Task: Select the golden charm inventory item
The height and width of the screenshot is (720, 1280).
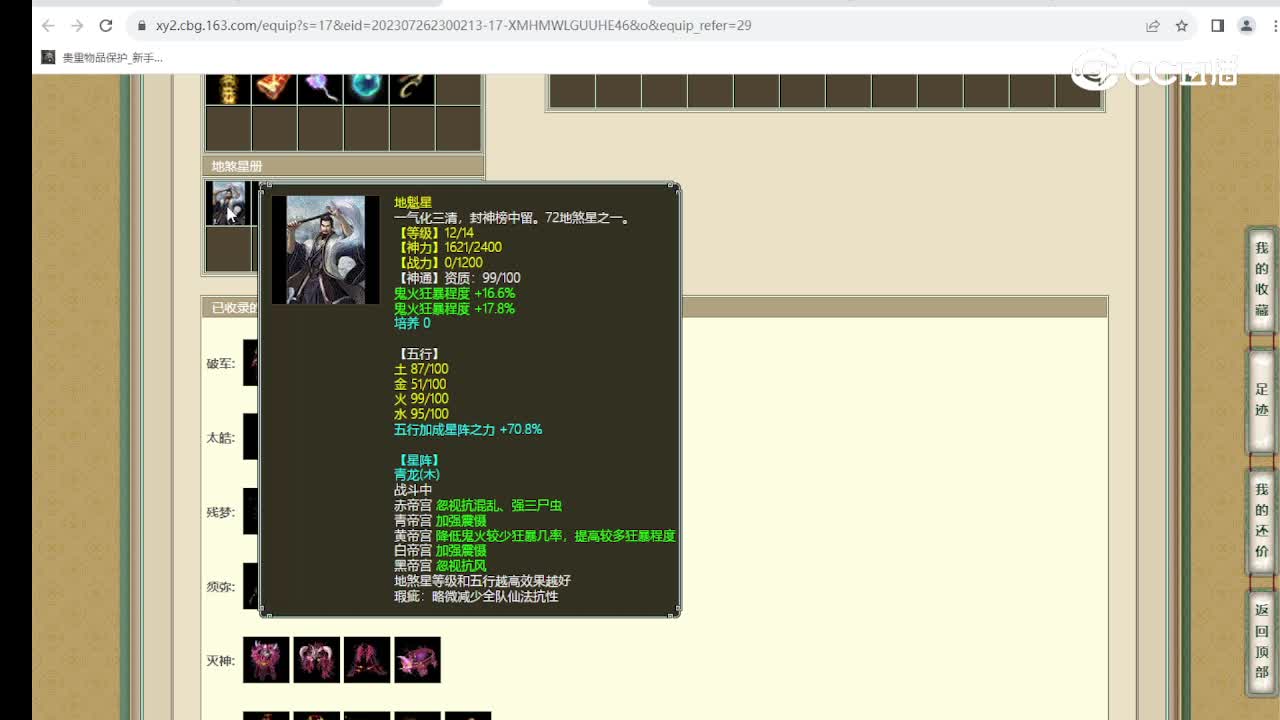Action: (x=228, y=88)
